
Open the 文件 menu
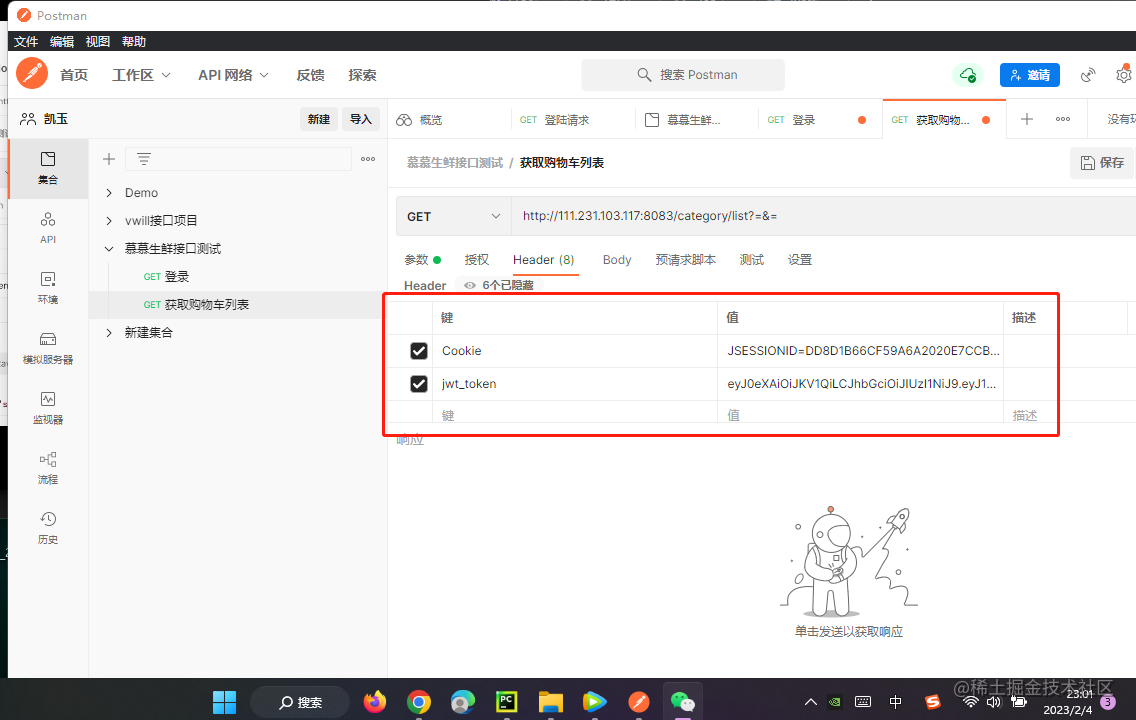click(26, 41)
